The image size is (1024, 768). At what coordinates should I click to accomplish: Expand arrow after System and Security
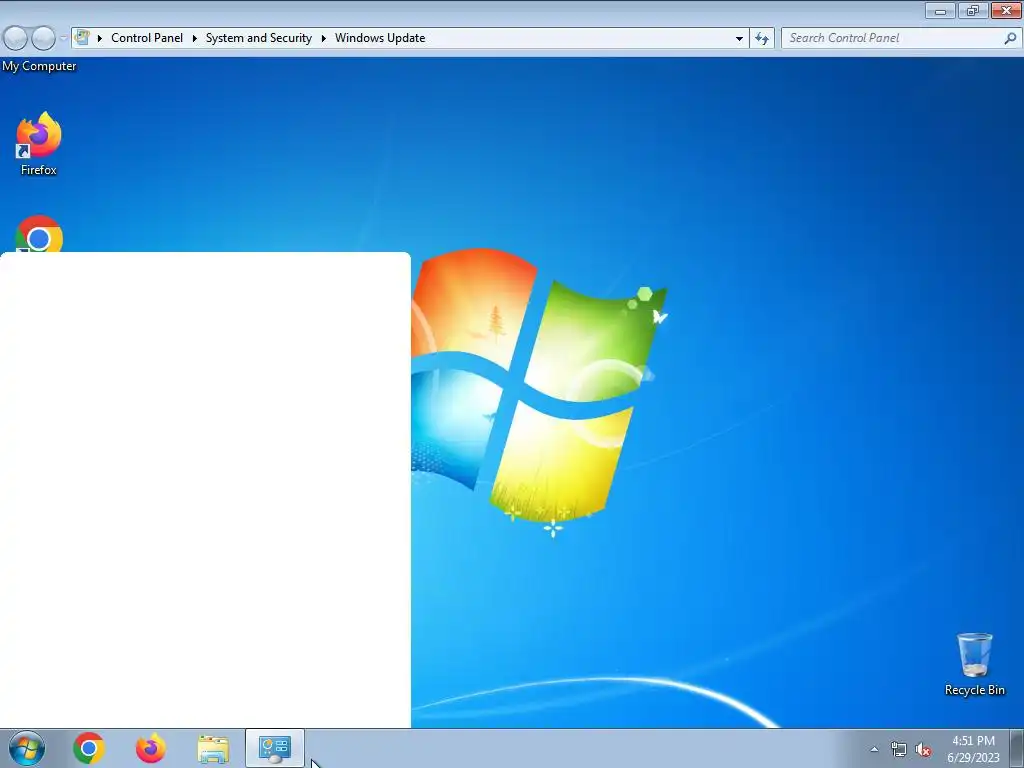323,38
